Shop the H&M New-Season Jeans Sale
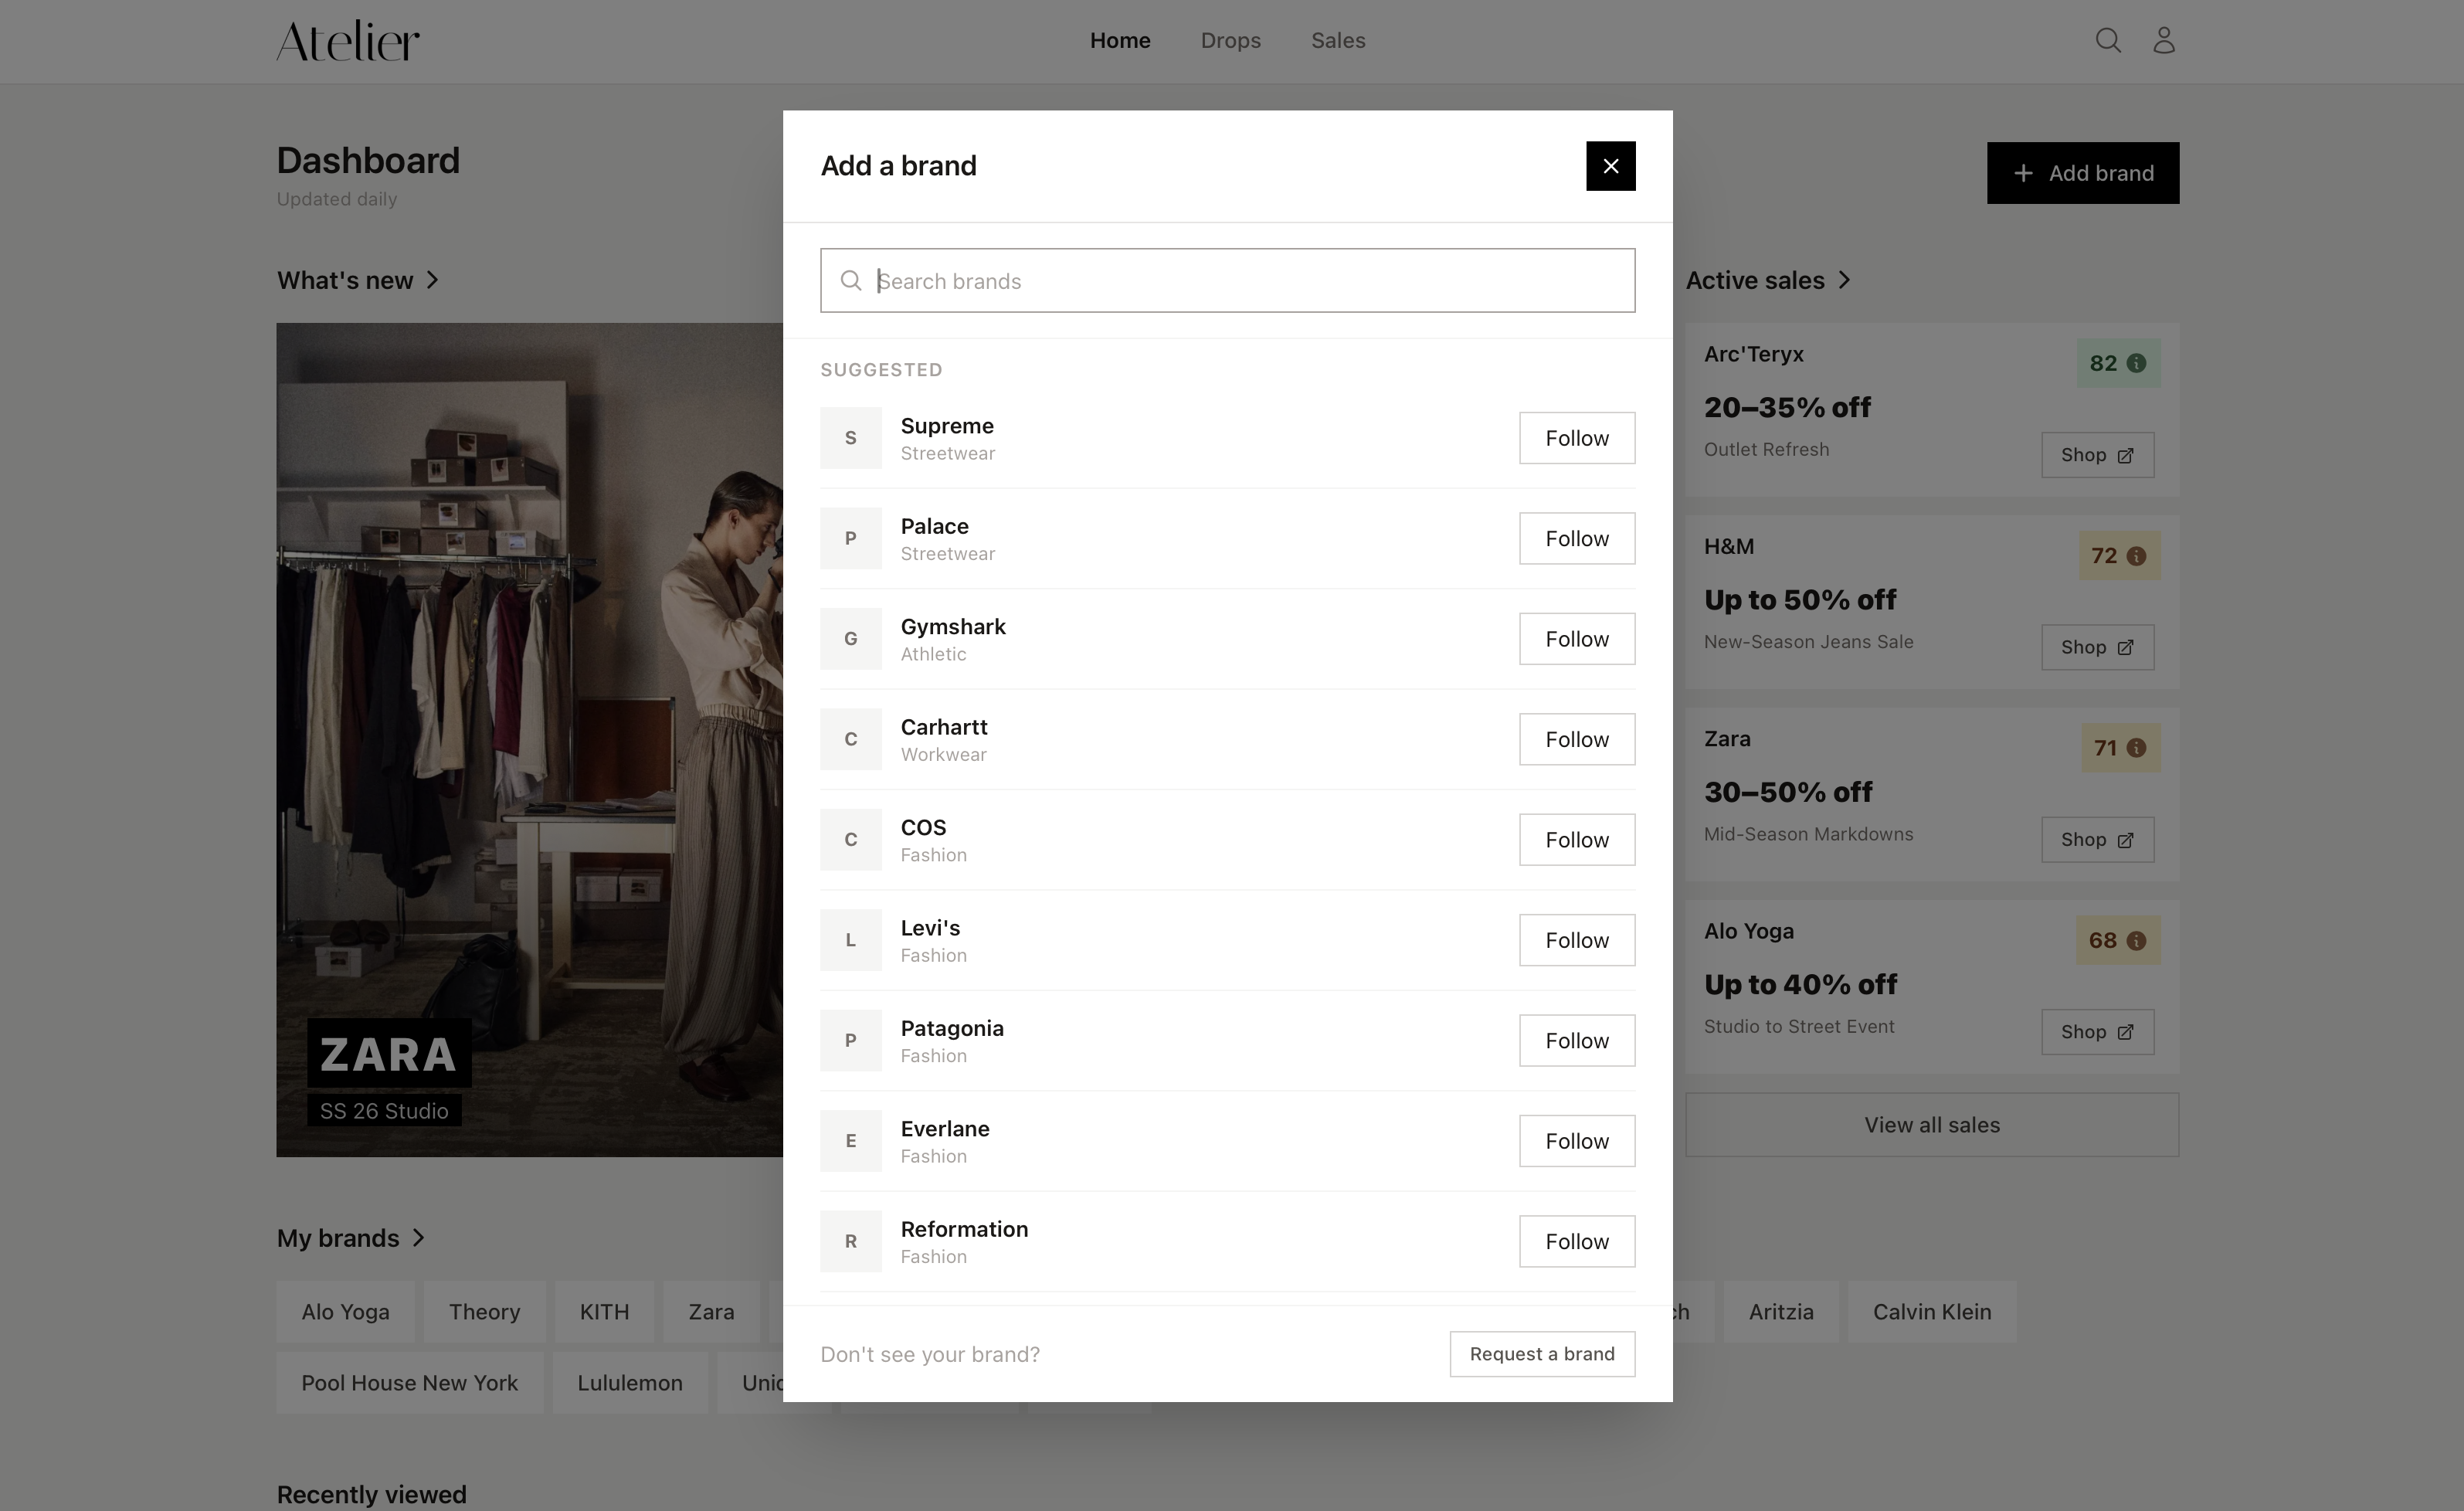Viewport: 2464px width, 1511px height. [x=2097, y=647]
